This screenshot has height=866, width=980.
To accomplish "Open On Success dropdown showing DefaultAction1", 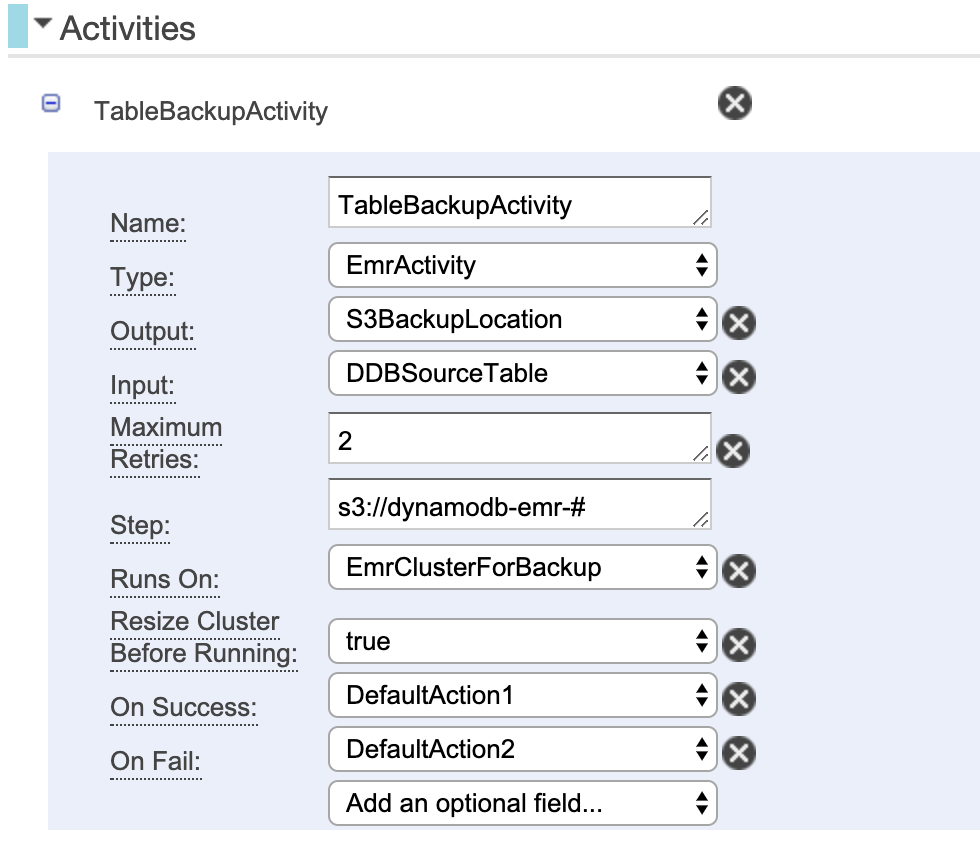I will coord(522,695).
